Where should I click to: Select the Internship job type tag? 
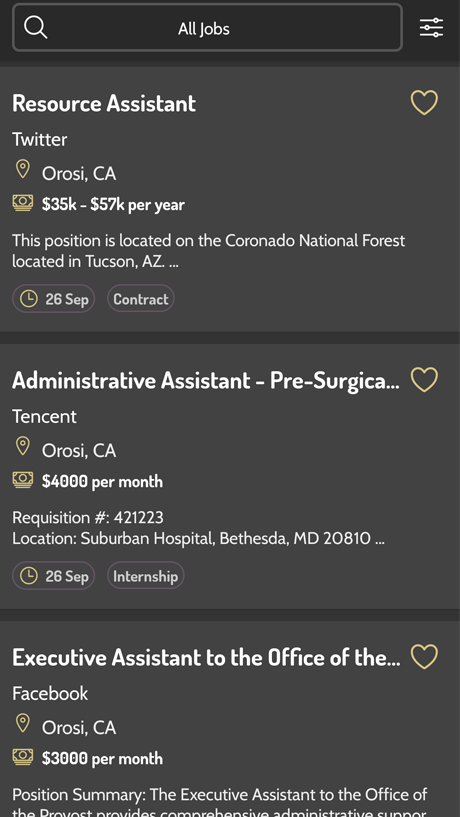point(146,576)
